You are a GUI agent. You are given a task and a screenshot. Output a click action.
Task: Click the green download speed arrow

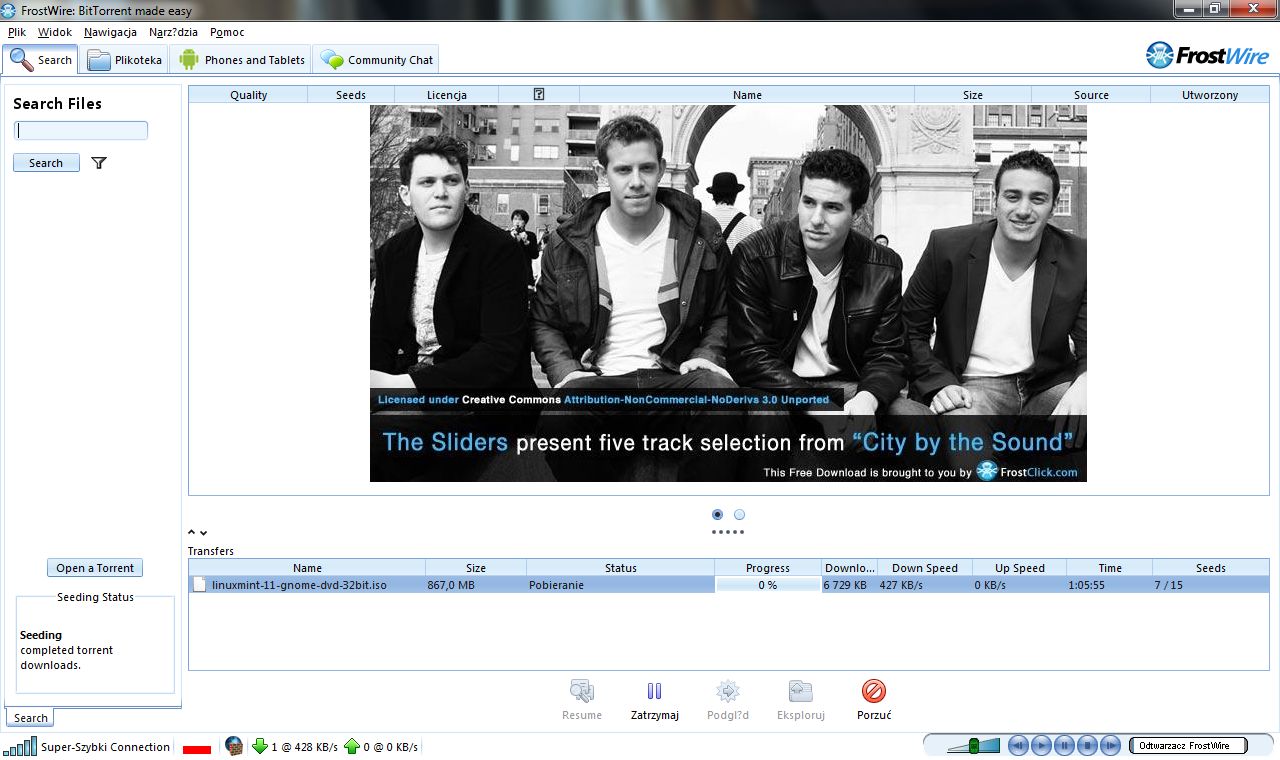260,746
